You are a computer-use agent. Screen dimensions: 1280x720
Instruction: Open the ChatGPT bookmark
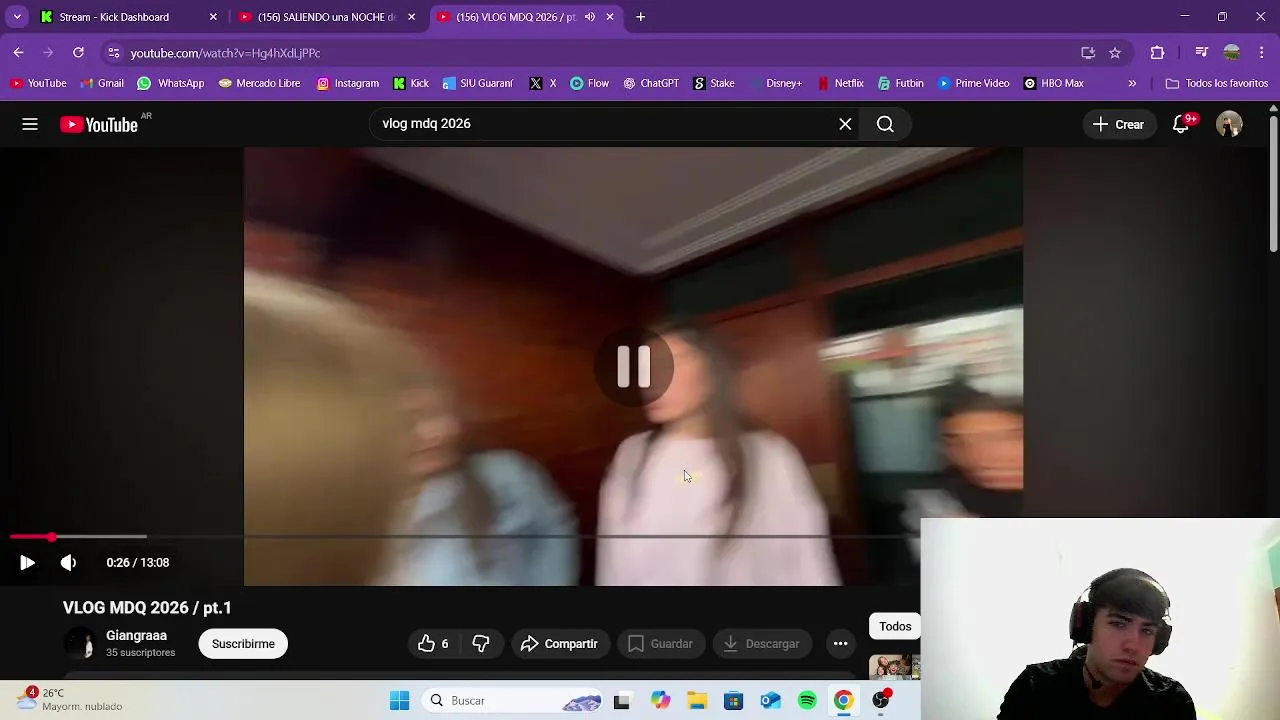tap(651, 83)
